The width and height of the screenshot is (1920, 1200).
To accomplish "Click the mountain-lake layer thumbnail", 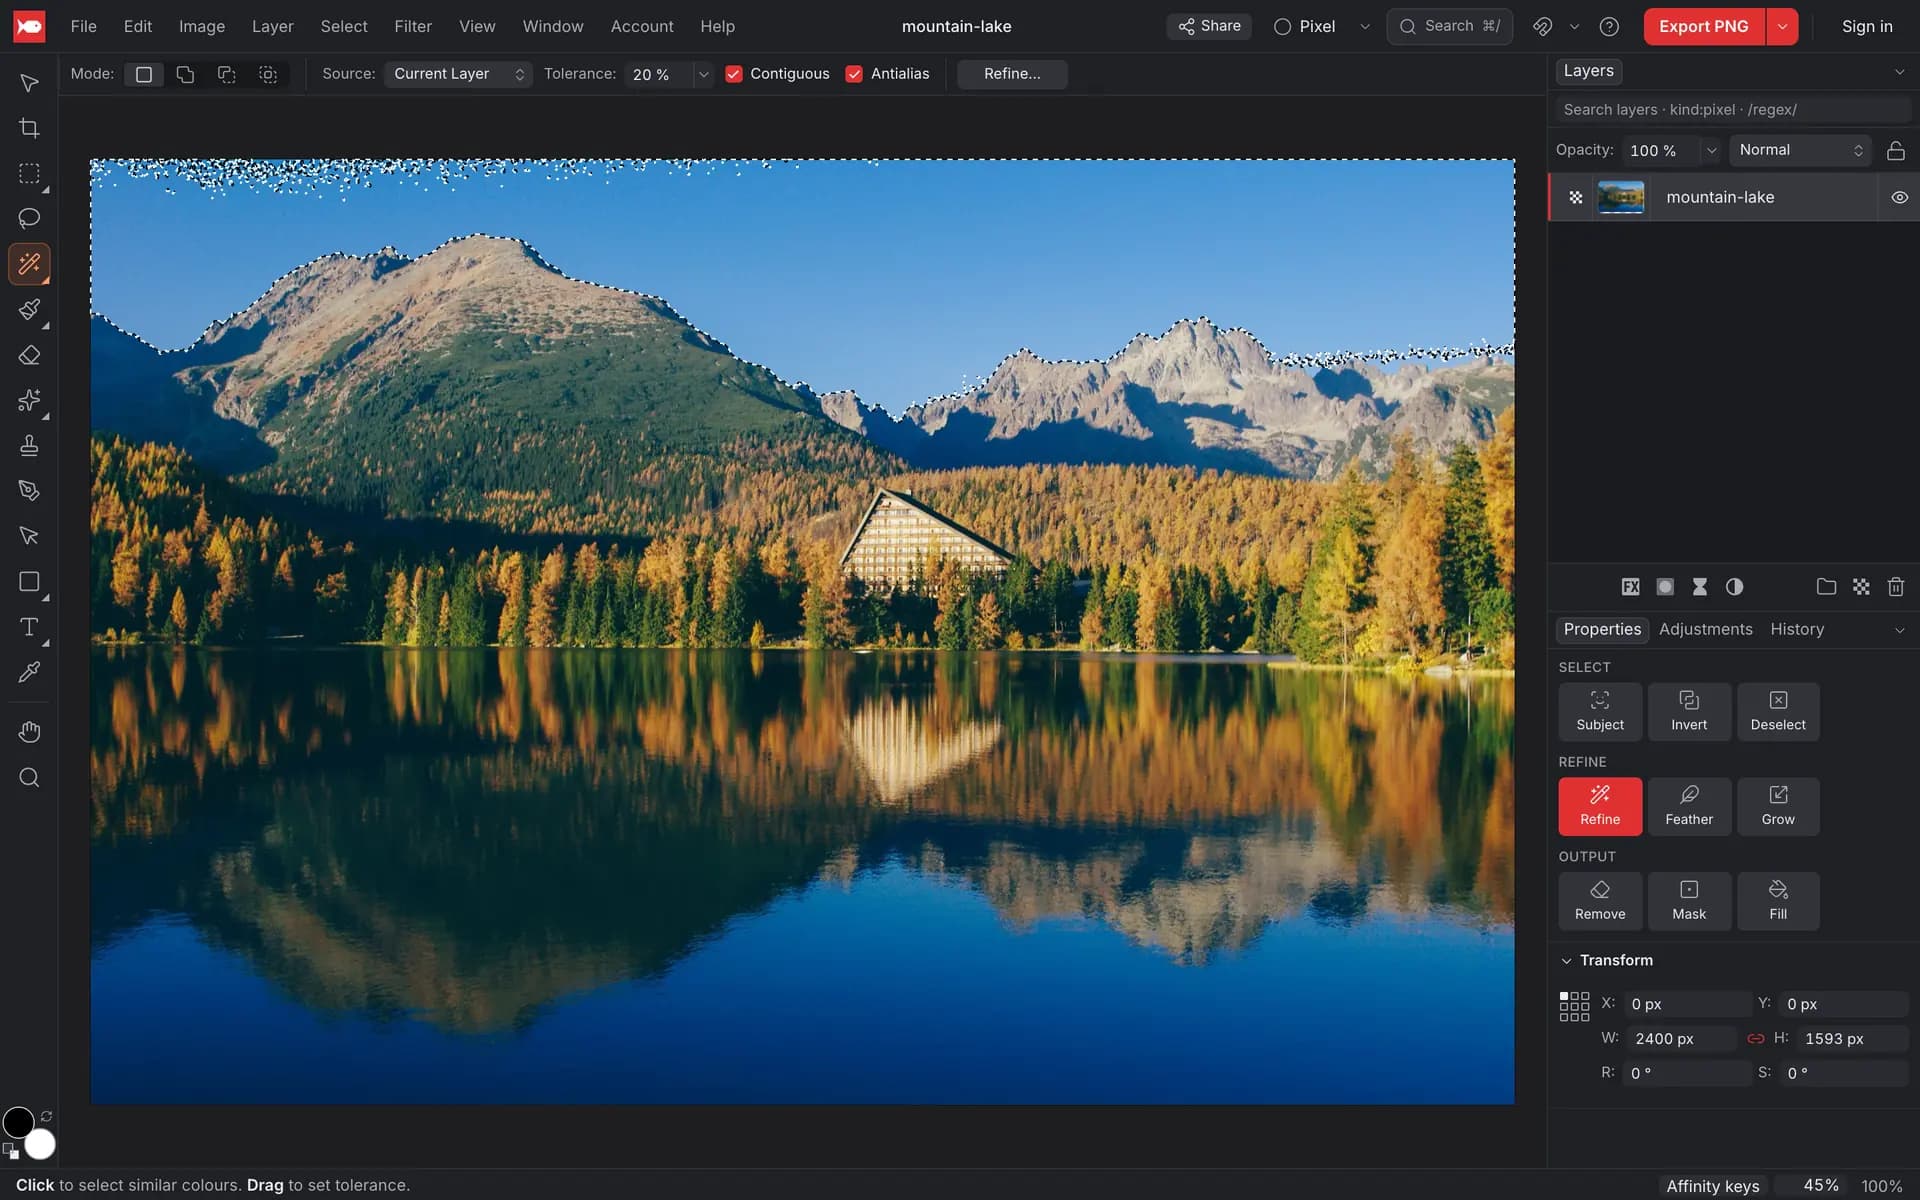I will (x=1620, y=197).
